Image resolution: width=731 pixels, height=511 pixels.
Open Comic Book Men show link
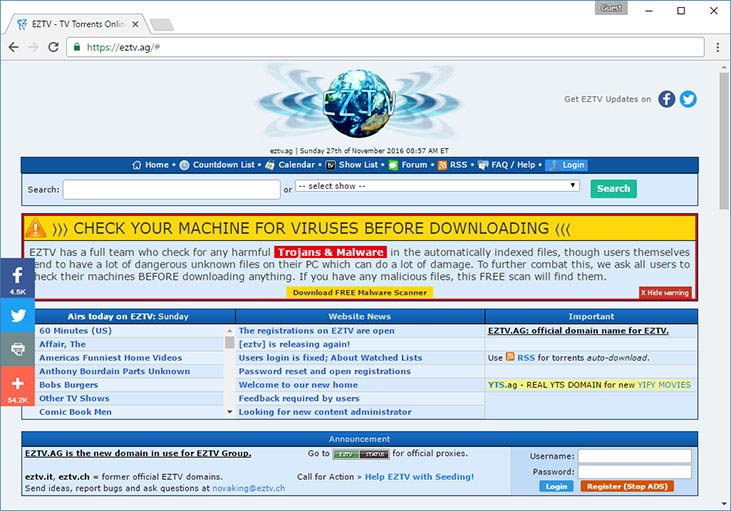(x=76, y=412)
